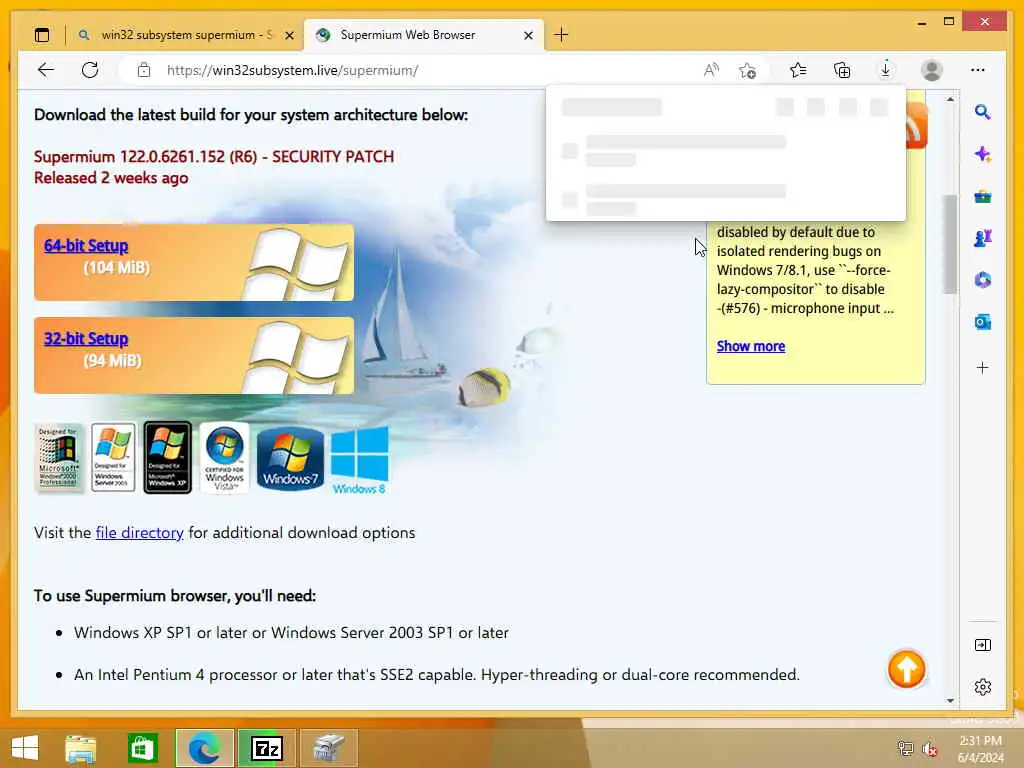Open the Collections icon
The image size is (1024, 768).
[x=842, y=70]
